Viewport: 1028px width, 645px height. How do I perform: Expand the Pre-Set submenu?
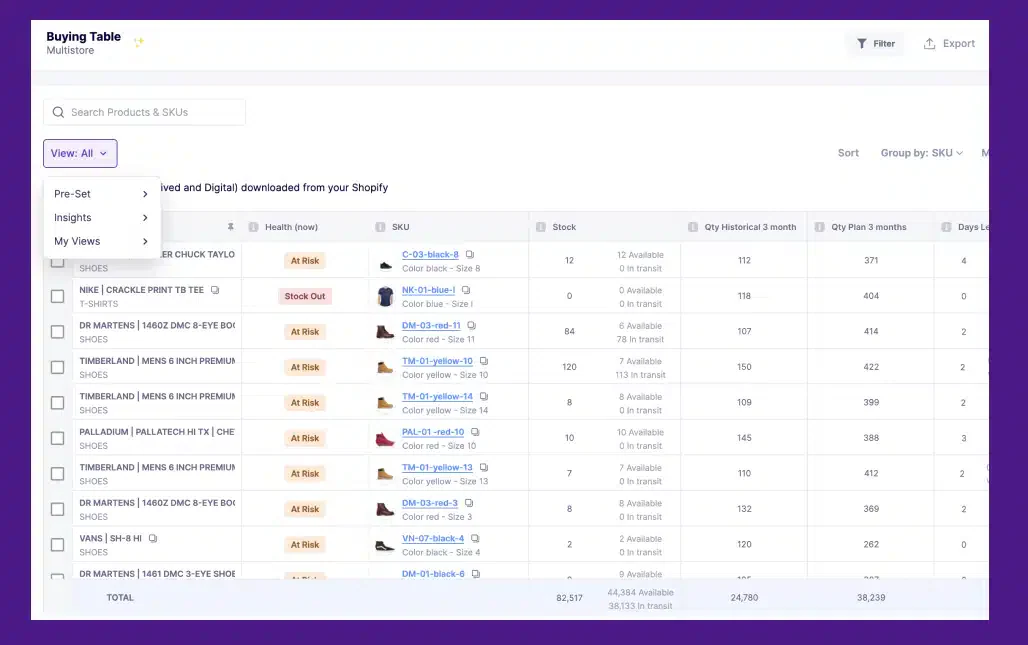(x=102, y=194)
